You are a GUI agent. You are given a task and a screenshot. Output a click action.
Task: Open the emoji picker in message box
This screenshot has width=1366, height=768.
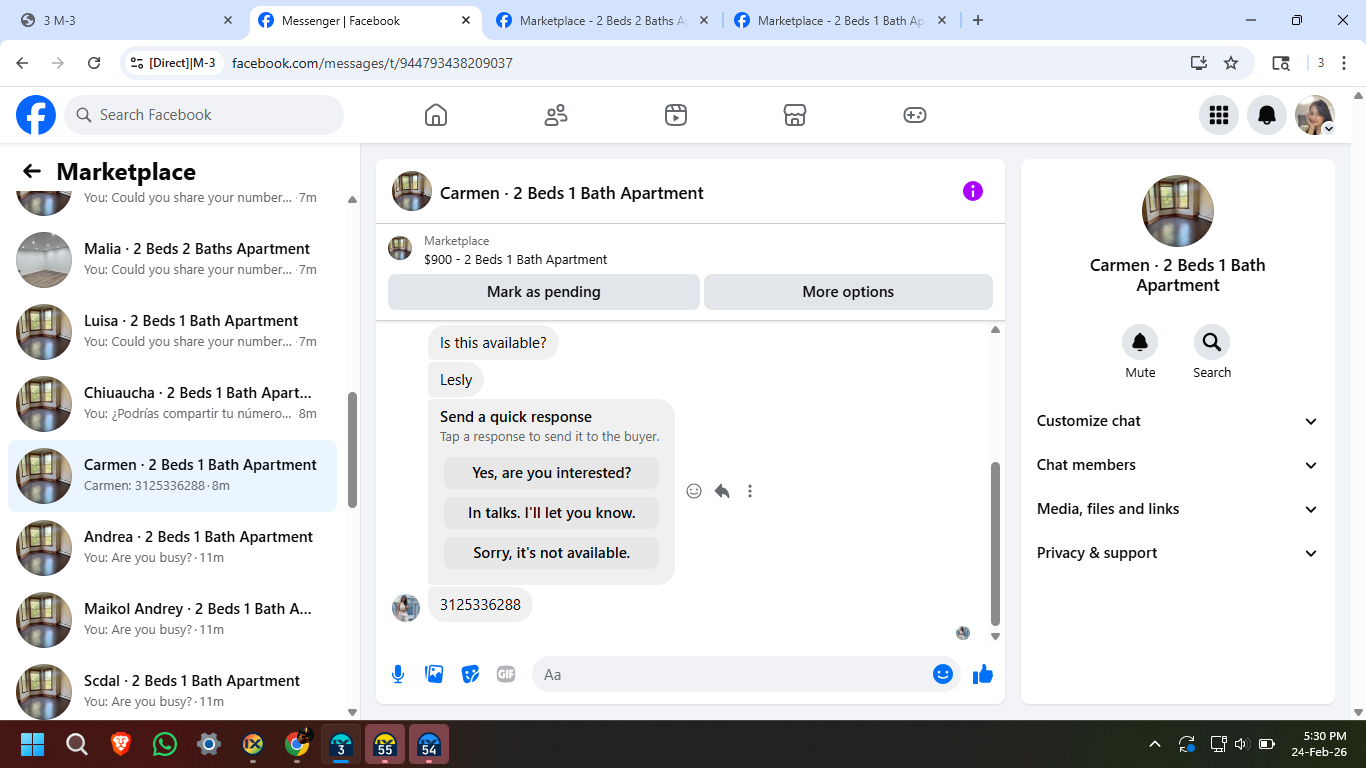[942, 674]
